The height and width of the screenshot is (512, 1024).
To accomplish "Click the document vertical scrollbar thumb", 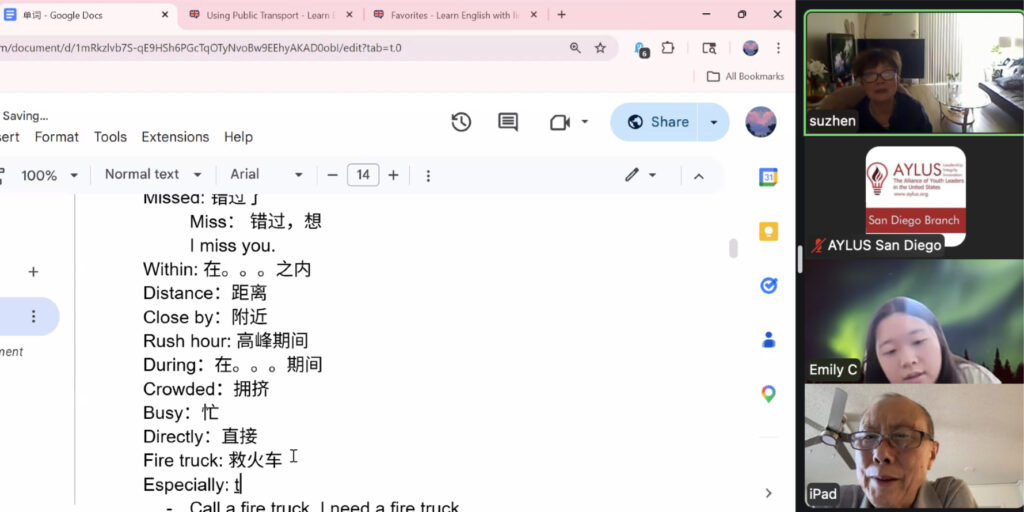I will pos(733,247).
